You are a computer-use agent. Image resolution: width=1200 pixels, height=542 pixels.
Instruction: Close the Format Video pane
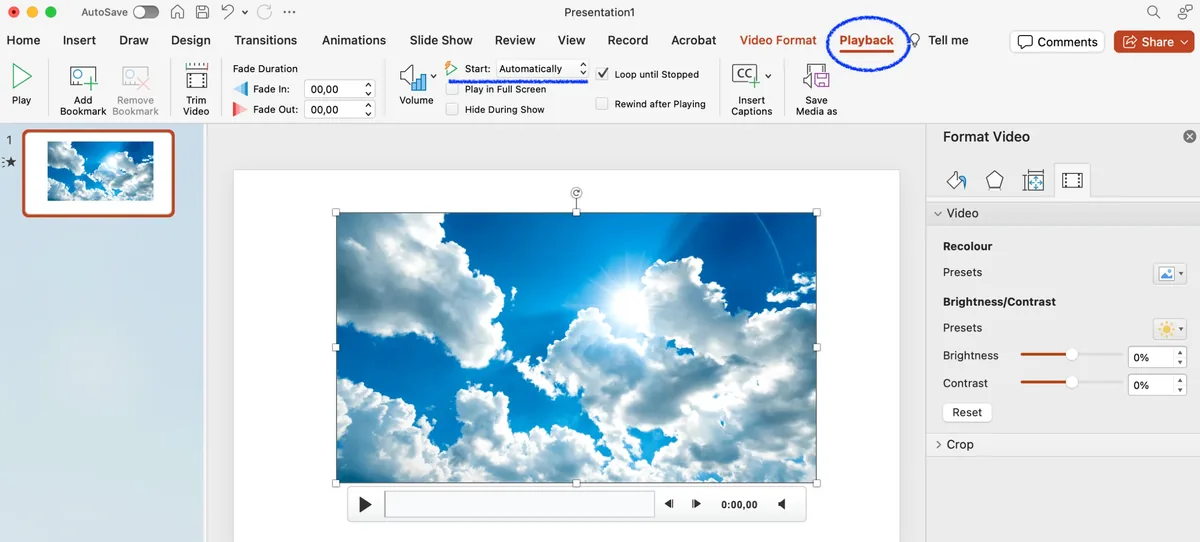(1189, 137)
